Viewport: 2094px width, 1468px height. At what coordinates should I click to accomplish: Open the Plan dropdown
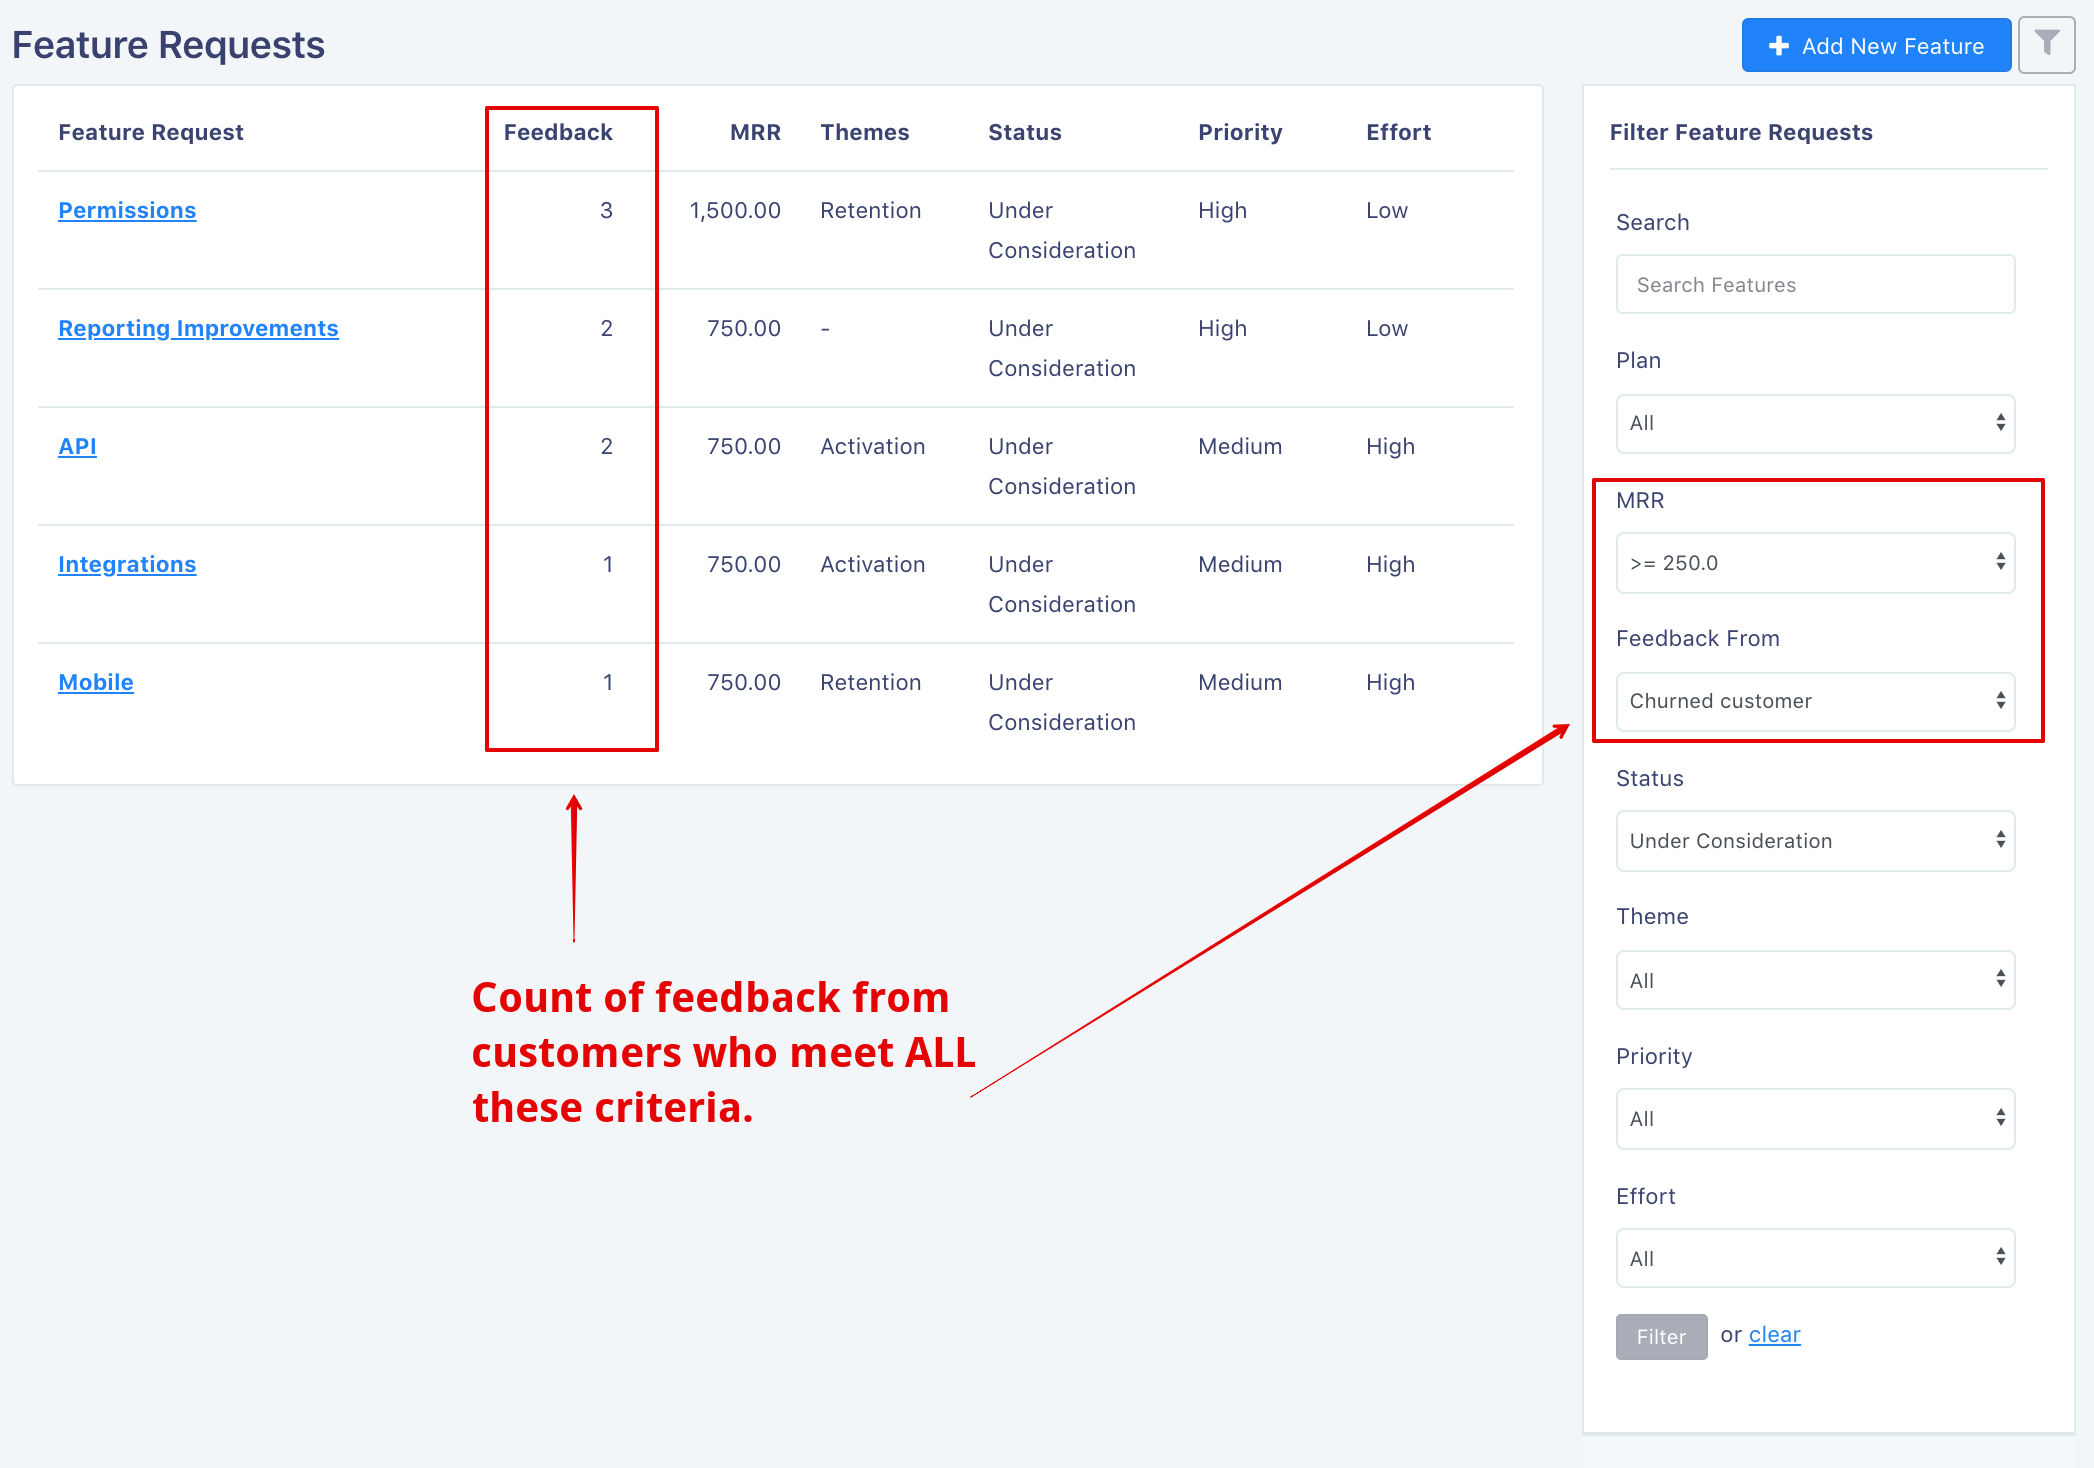pyautogui.click(x=1815, y=423)
